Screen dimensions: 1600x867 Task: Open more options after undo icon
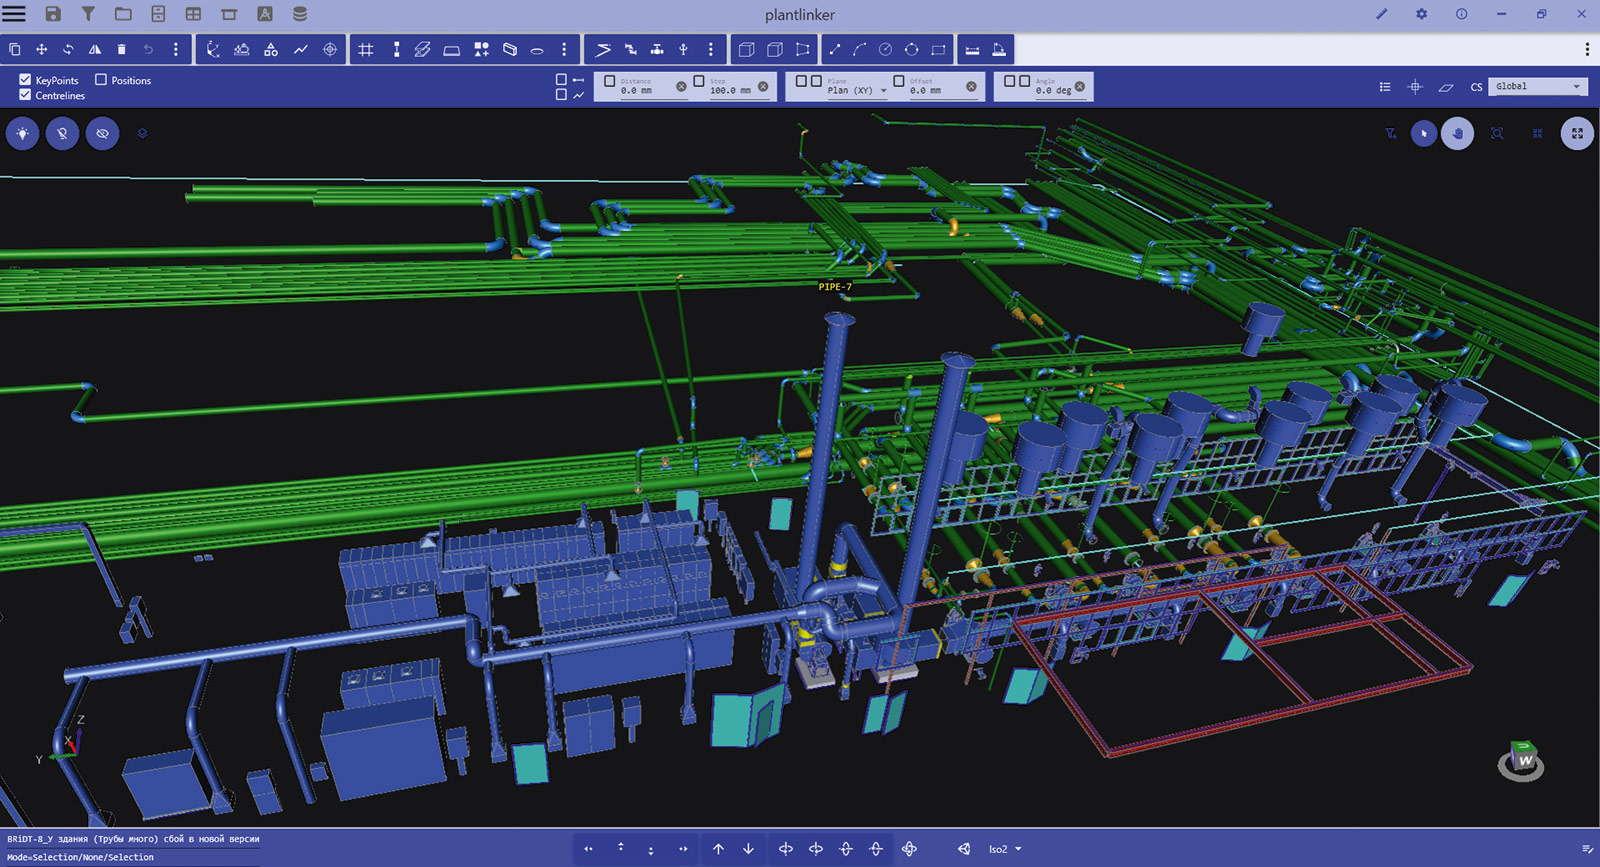tap(176, 49)
